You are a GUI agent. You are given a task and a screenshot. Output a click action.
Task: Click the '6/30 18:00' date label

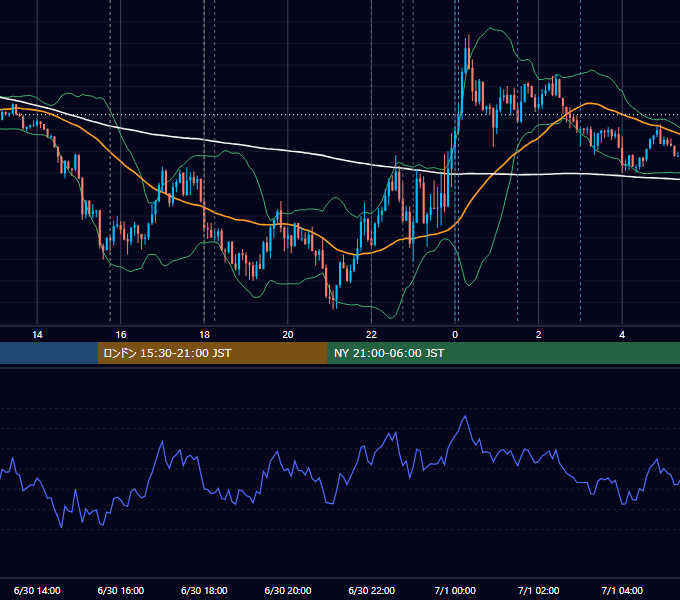click(x=204, y=590)
